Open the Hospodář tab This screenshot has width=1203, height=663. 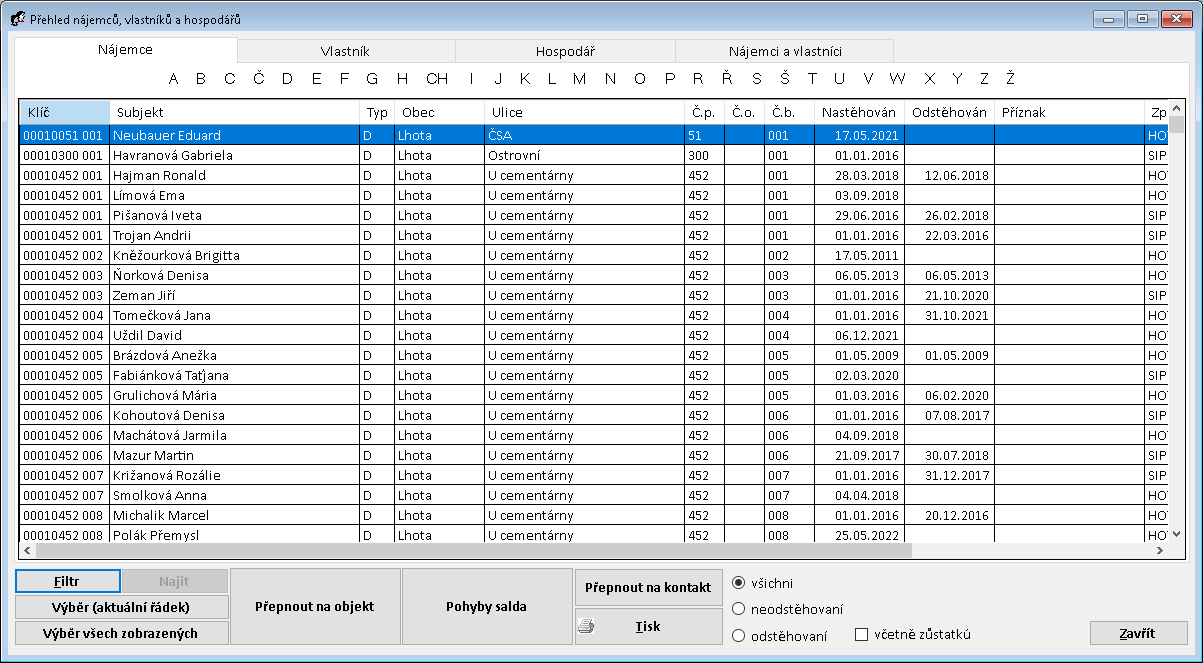pos(565,51)
